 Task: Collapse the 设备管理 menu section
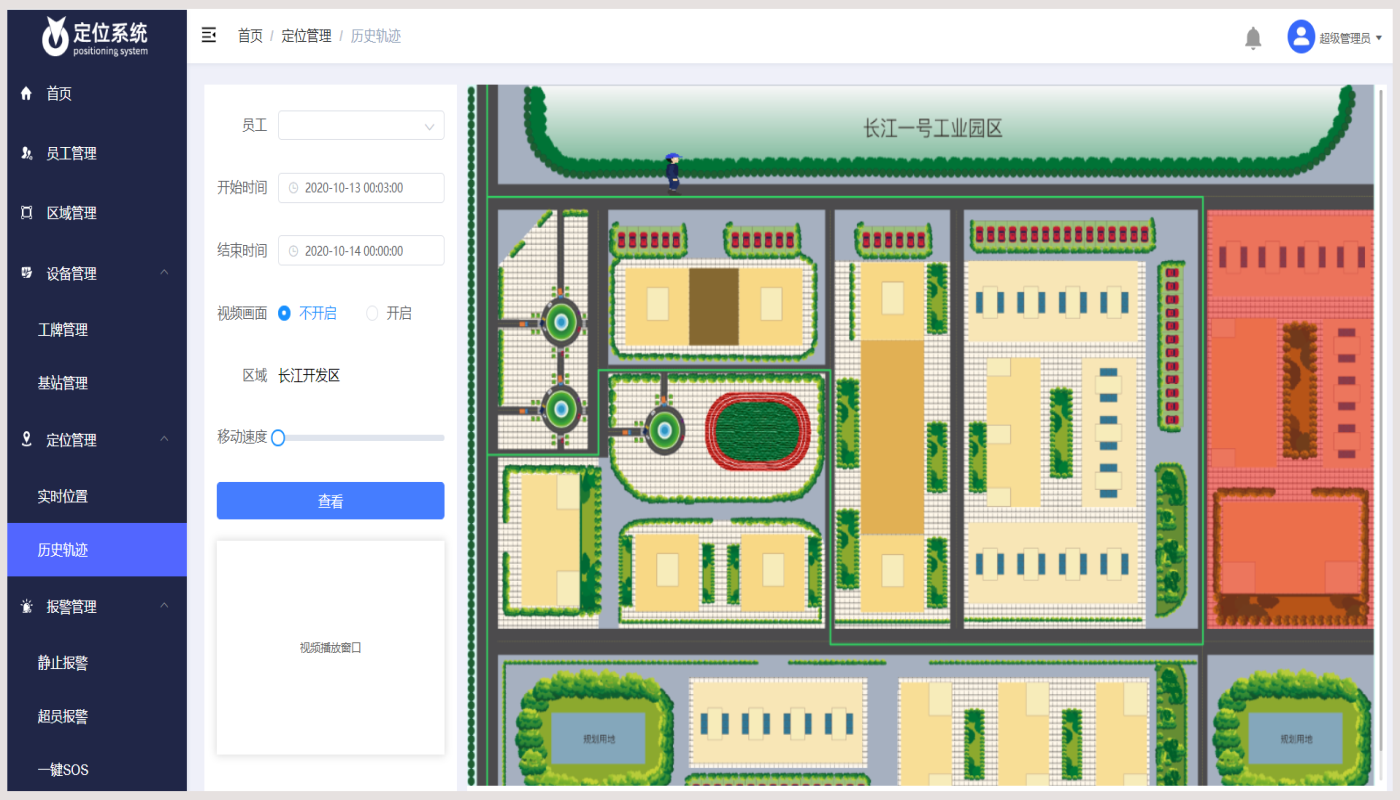pos(164,273)
